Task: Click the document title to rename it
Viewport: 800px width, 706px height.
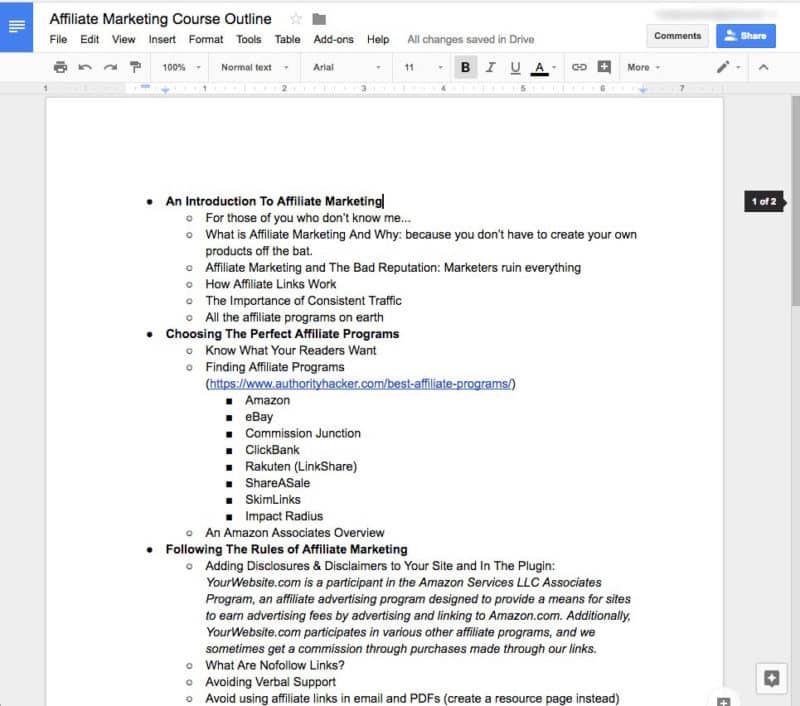Action: pyautogui.click(x=160, y=19)
